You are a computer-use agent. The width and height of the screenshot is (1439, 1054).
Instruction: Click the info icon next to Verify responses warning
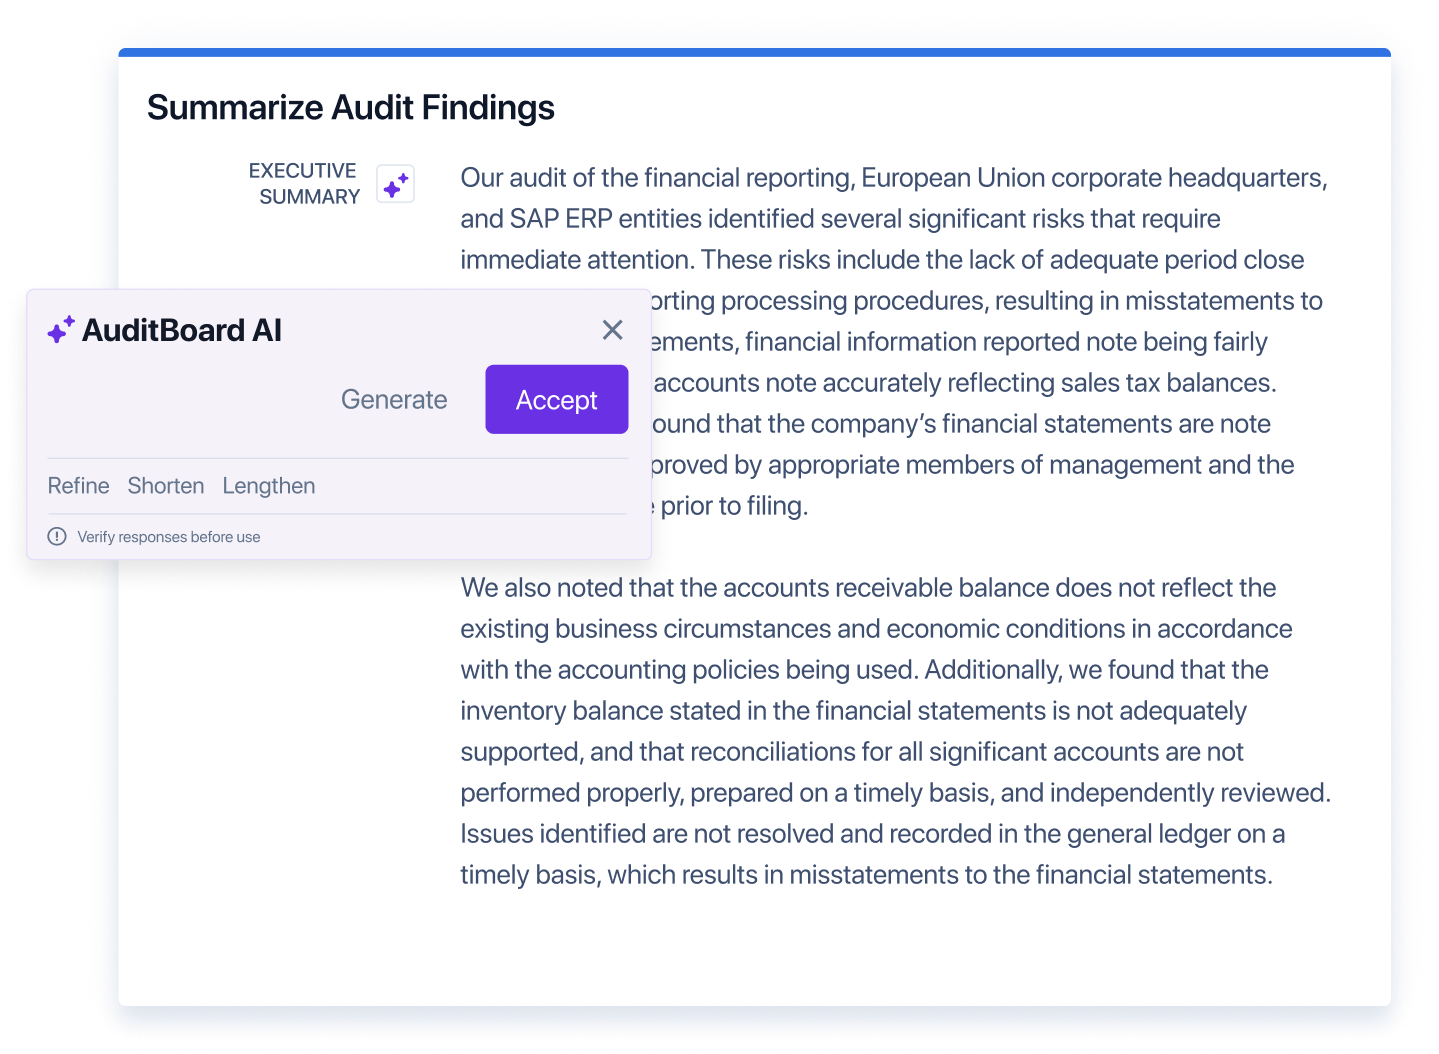(x=57, y=536)
